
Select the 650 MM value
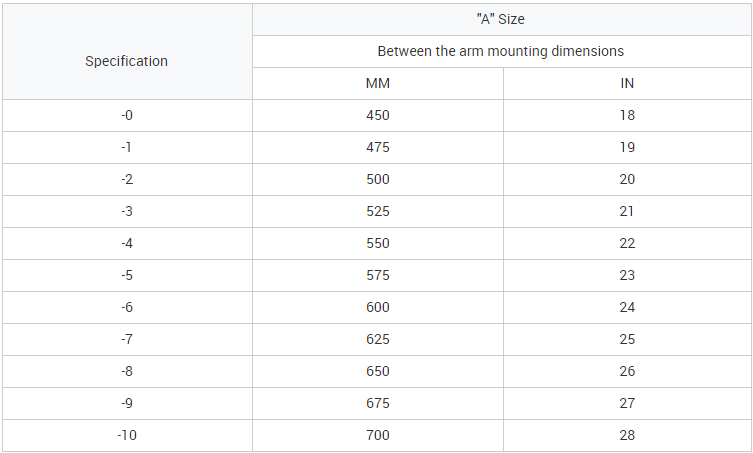[x=378, y=371]
